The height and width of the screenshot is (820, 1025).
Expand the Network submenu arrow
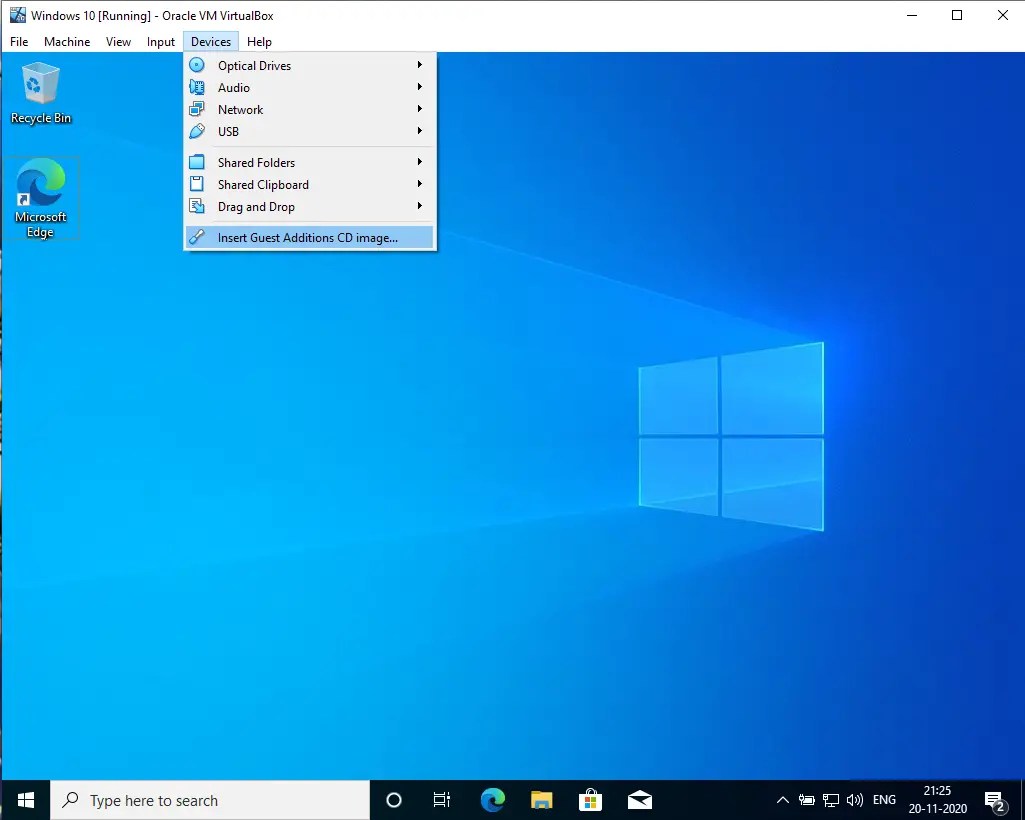[x=421, y=109]
